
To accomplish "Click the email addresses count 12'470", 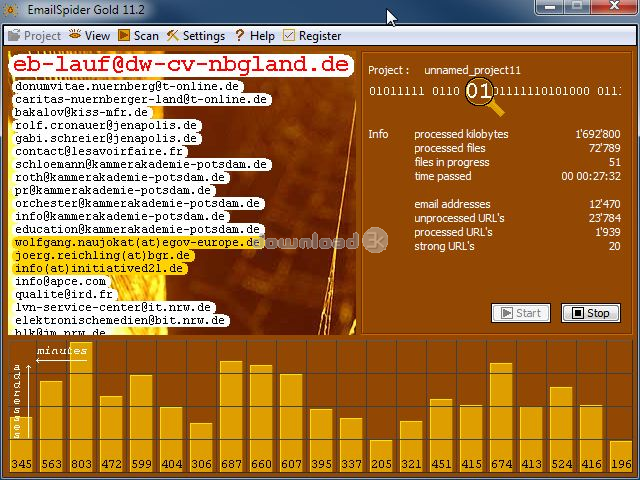I will point(605,204).
